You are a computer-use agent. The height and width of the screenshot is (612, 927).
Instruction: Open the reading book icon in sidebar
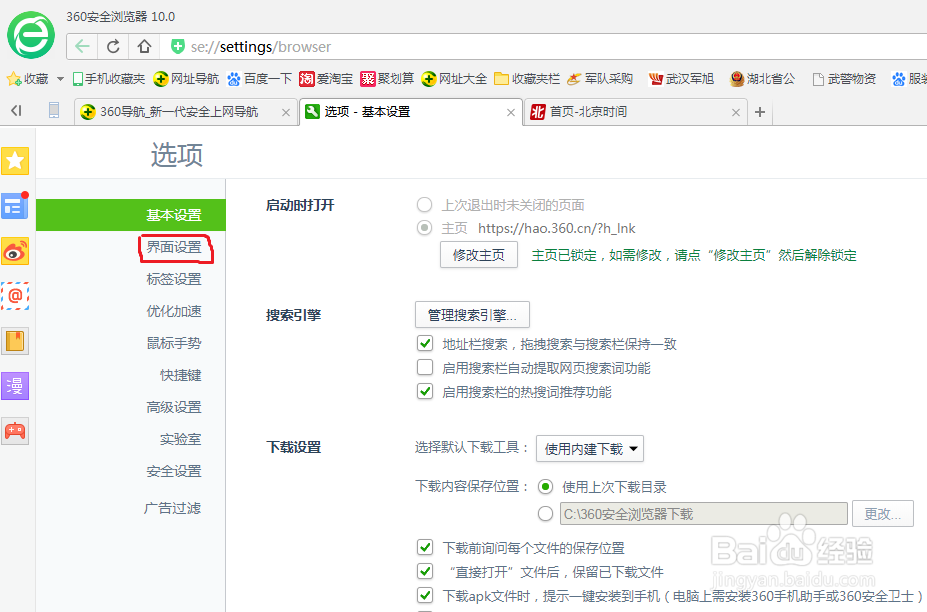coord(16,341)
